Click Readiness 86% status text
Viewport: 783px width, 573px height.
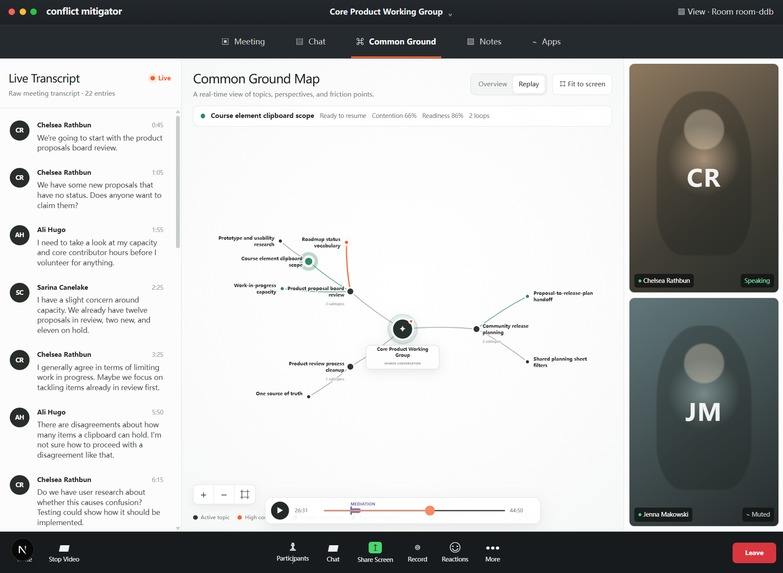pyautogui.click(x=442, y=115)
